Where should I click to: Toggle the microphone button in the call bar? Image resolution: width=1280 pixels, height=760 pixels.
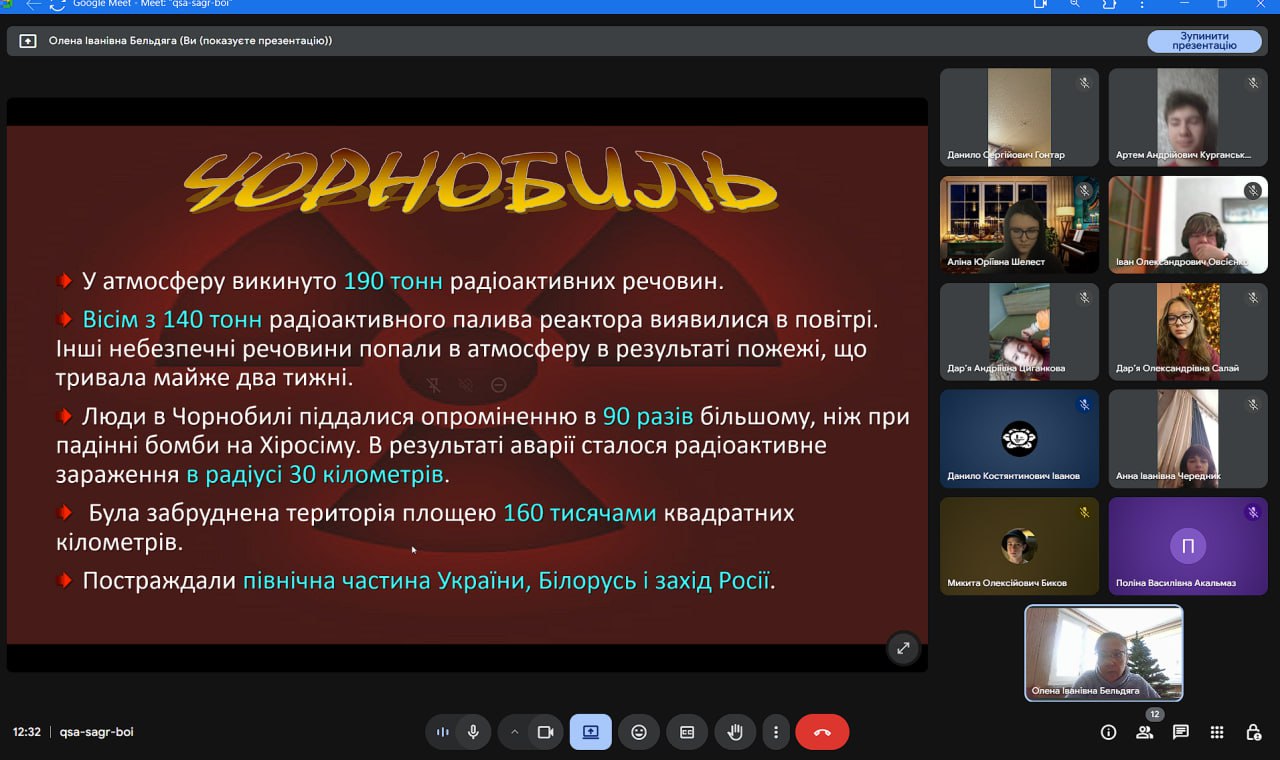pos(473,732)
